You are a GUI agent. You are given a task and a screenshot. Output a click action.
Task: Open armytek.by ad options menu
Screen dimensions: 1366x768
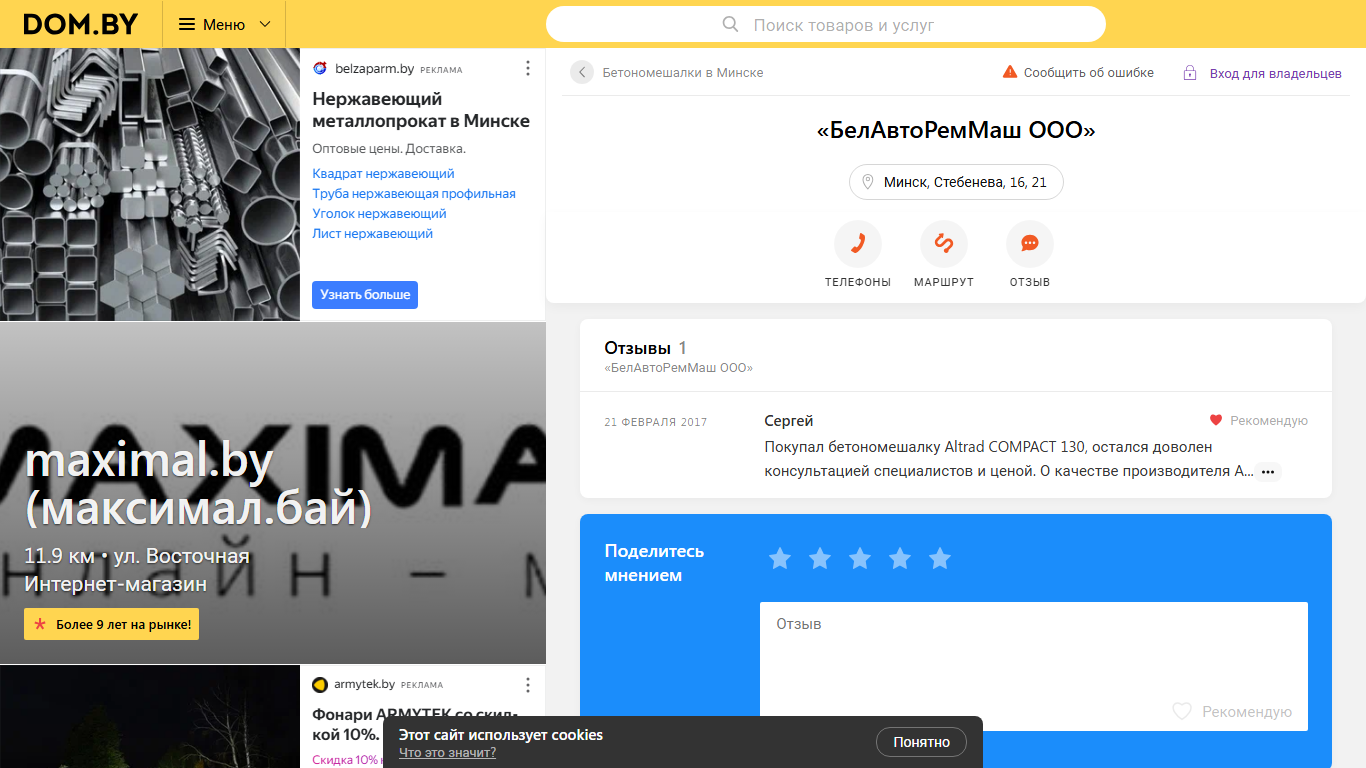(528, 684)
